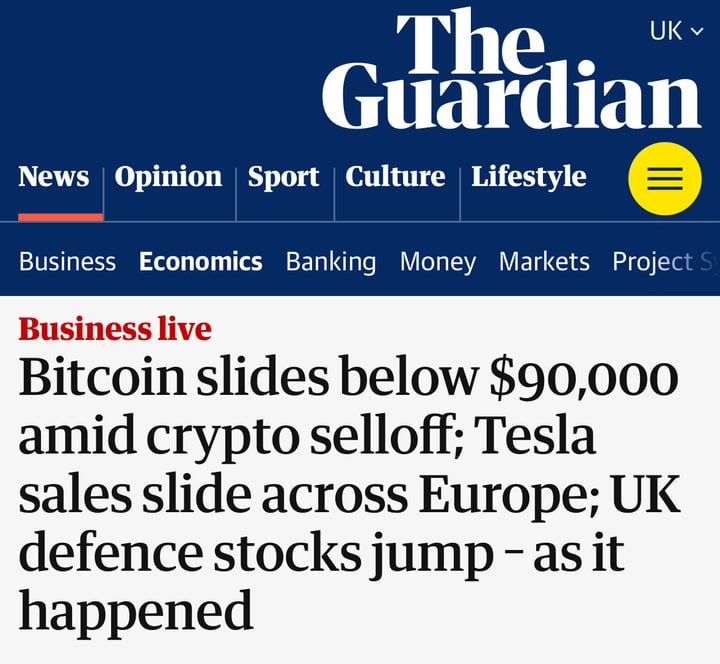The image size is (720, 664).
Task: Select the UK edition label
Action: click(x=666, y=31)
